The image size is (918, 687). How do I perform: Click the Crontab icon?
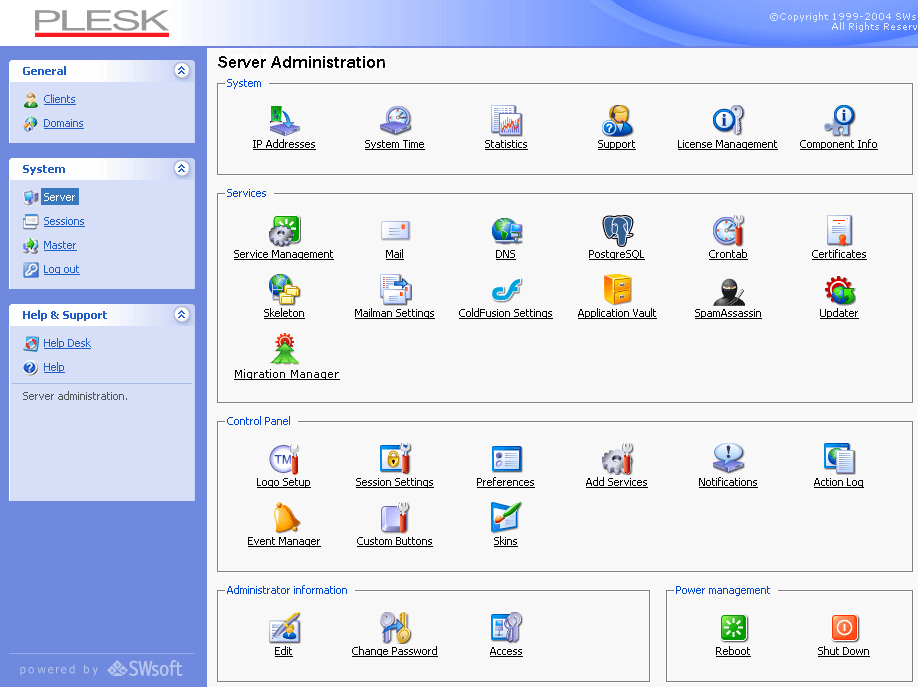(728, 231)
